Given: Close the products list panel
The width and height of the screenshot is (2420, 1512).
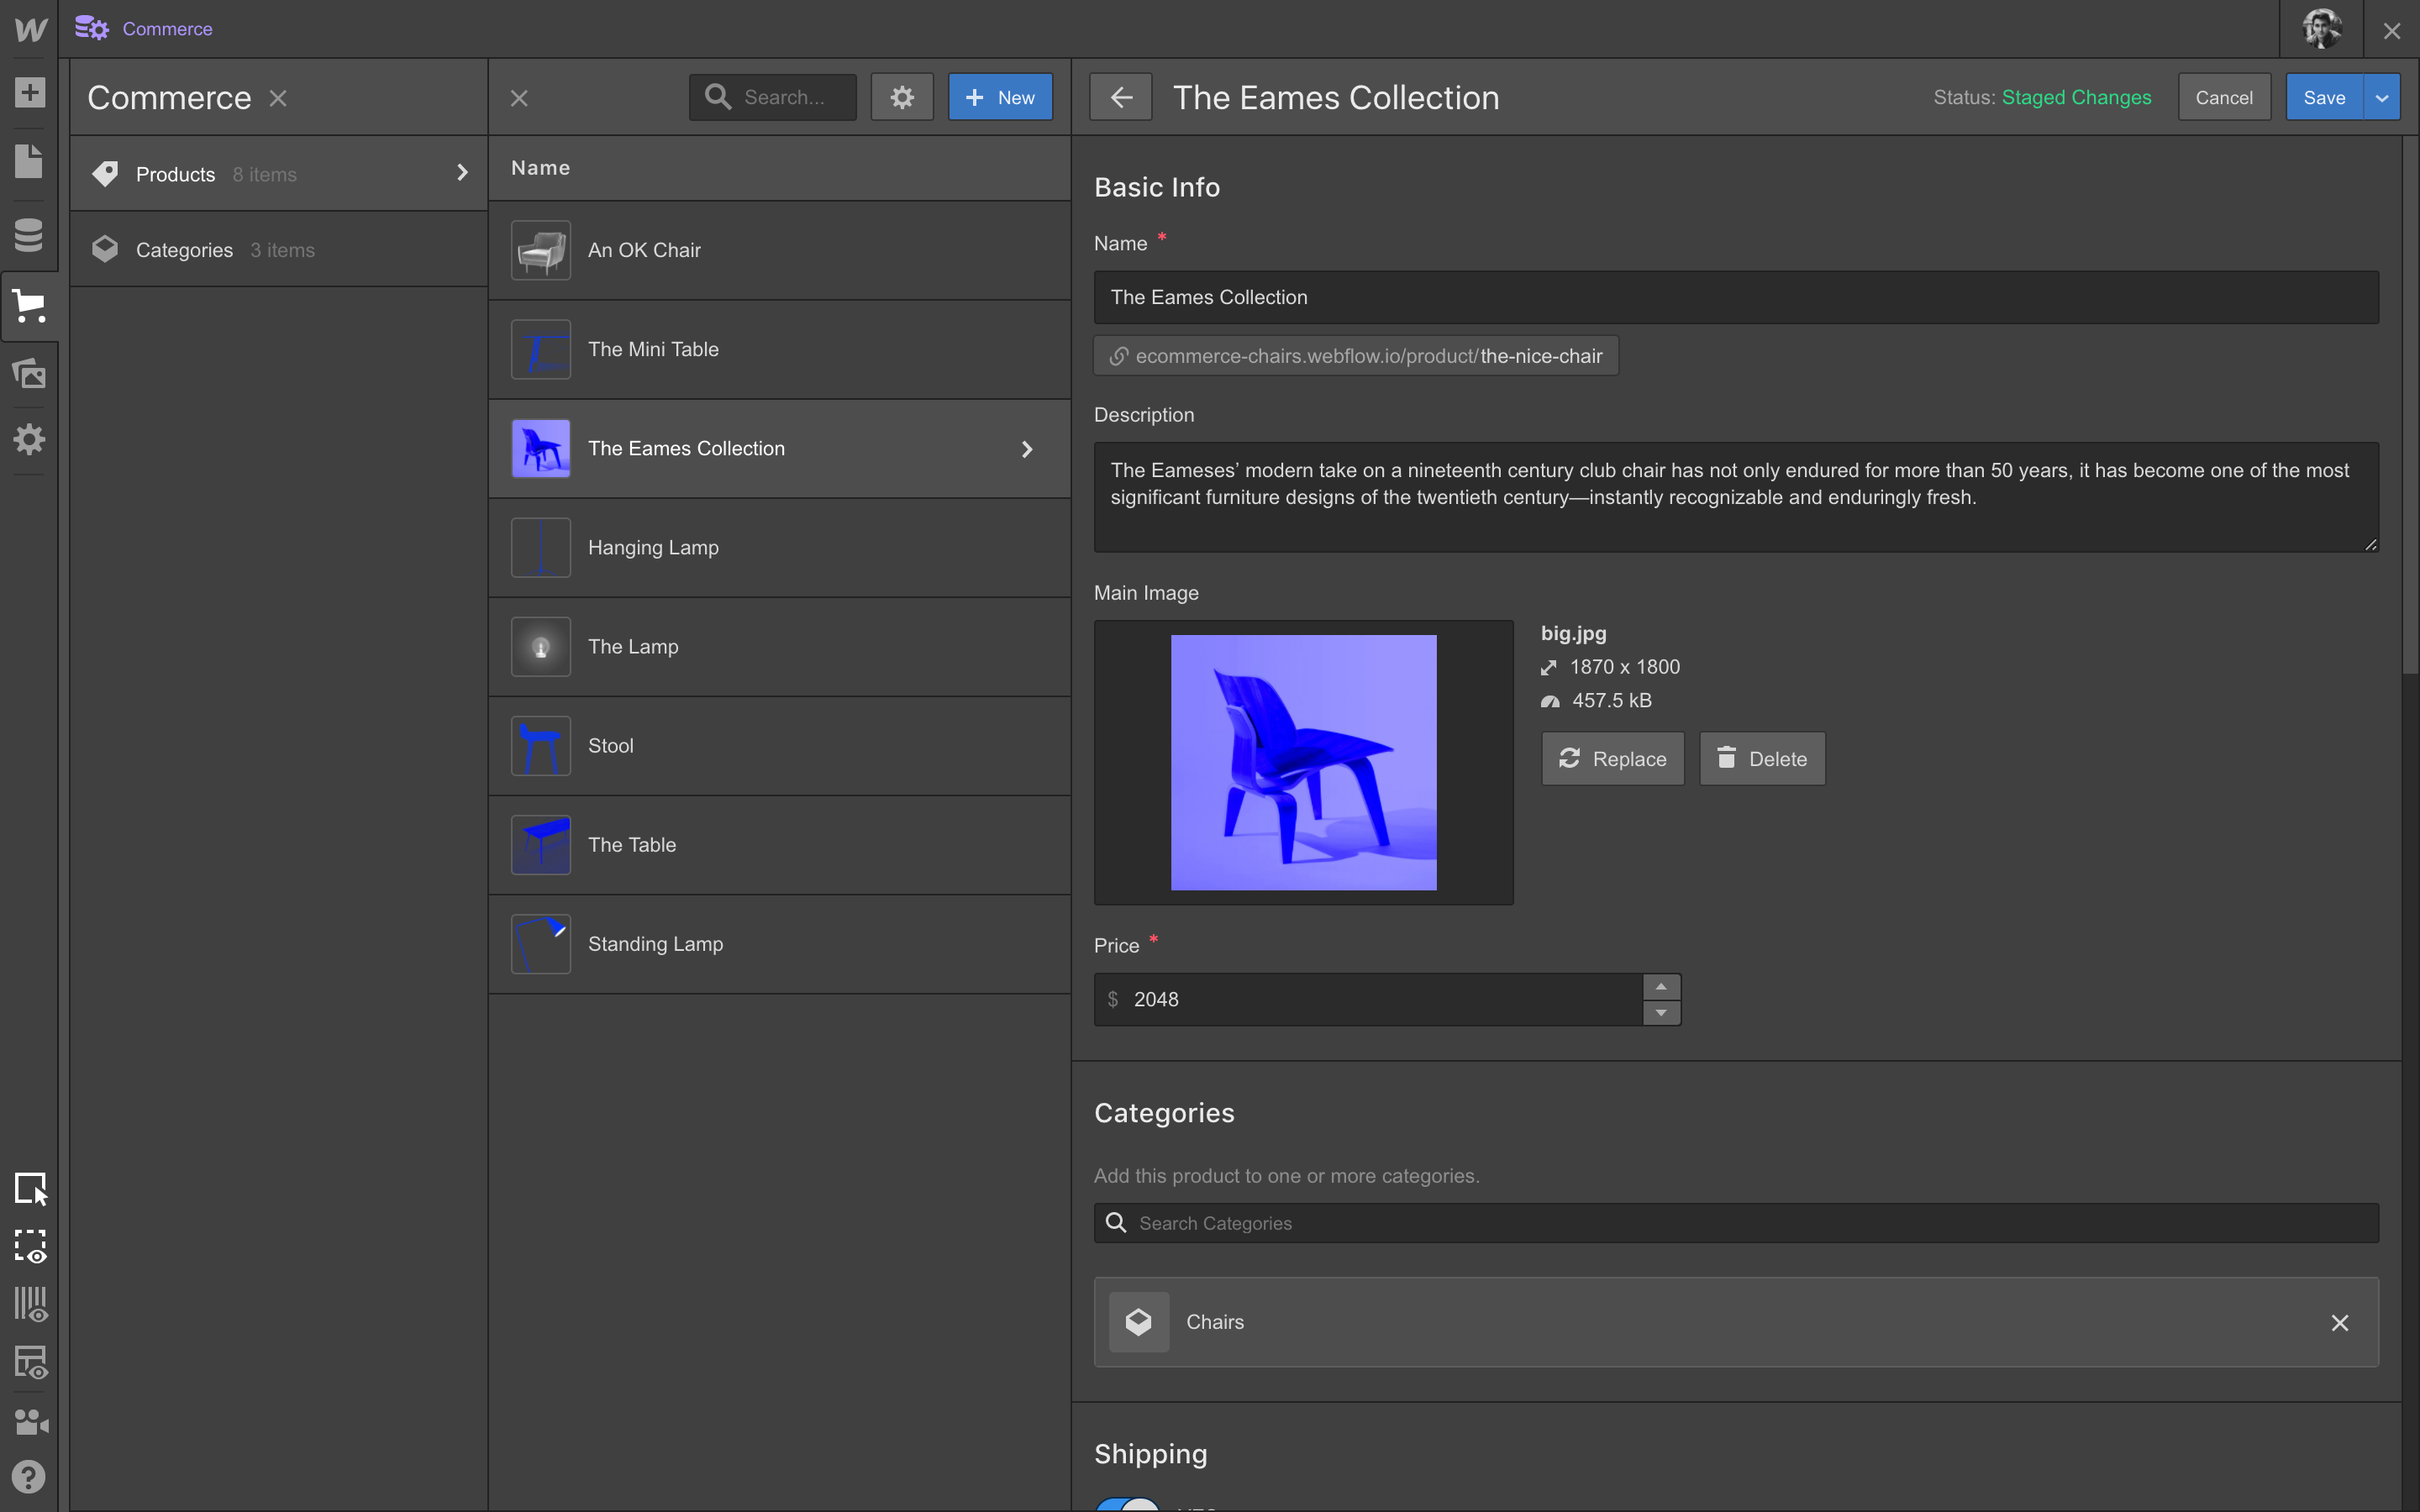Looking at the screenshot, I should tap(519, 98).
